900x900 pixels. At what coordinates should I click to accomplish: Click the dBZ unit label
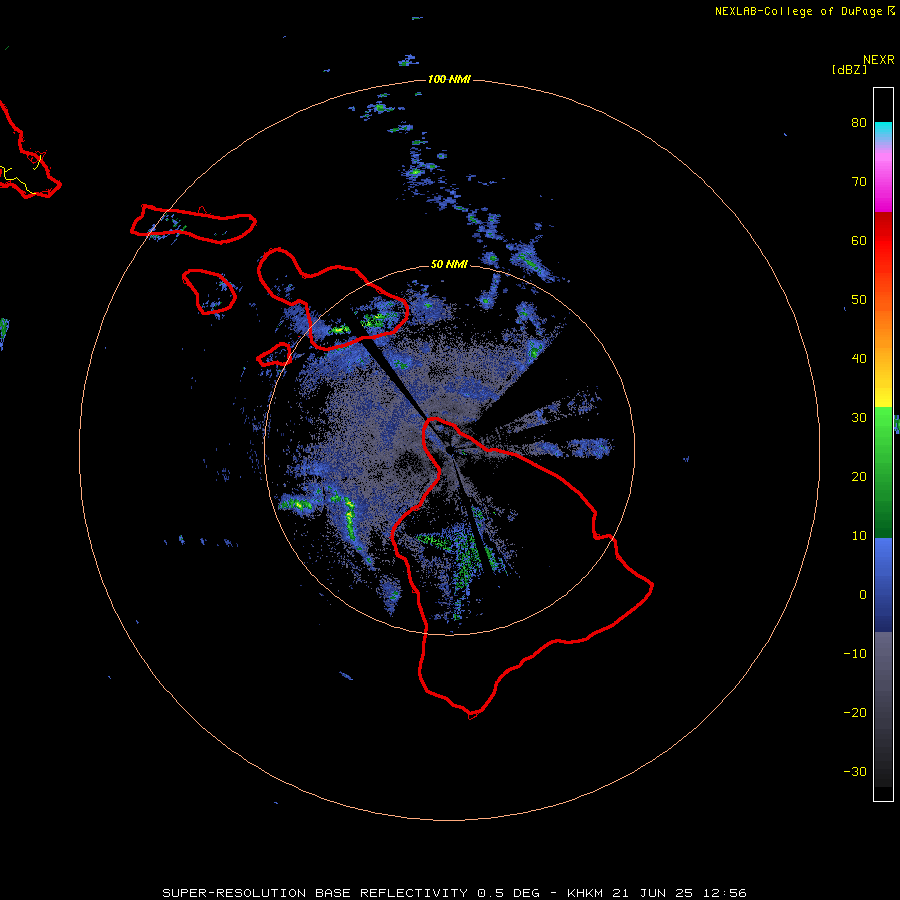(849, 70)
